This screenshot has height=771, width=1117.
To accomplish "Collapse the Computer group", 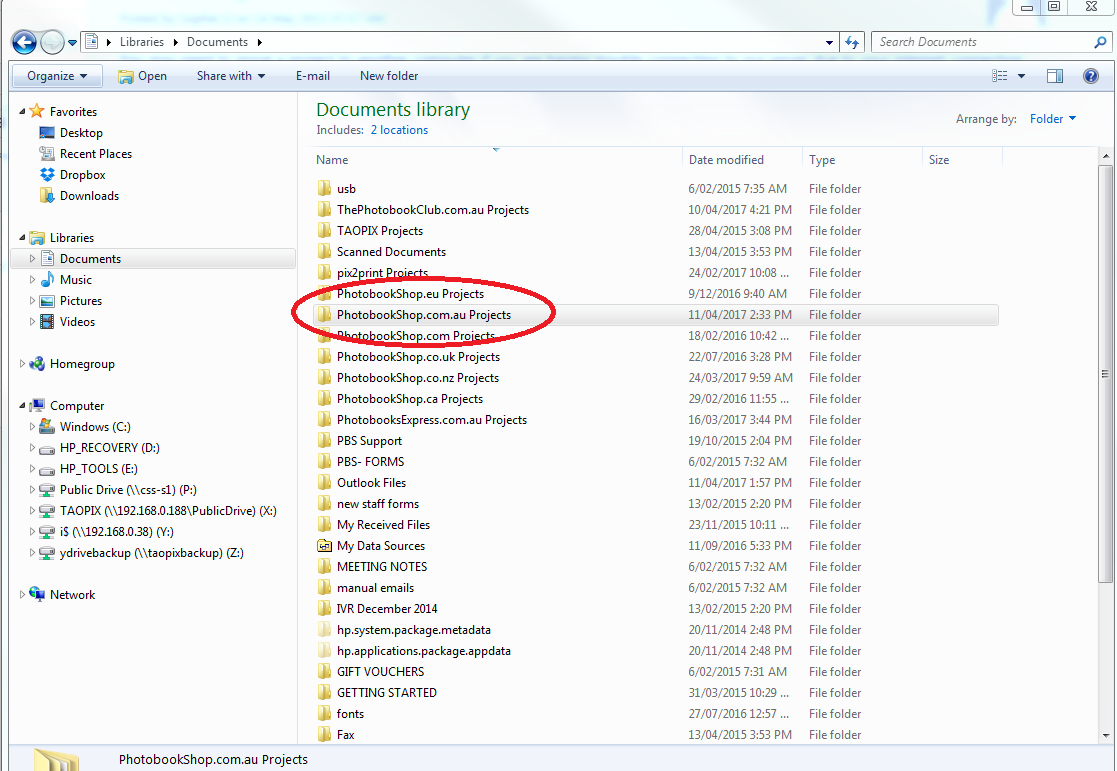I will pos(22,405).
